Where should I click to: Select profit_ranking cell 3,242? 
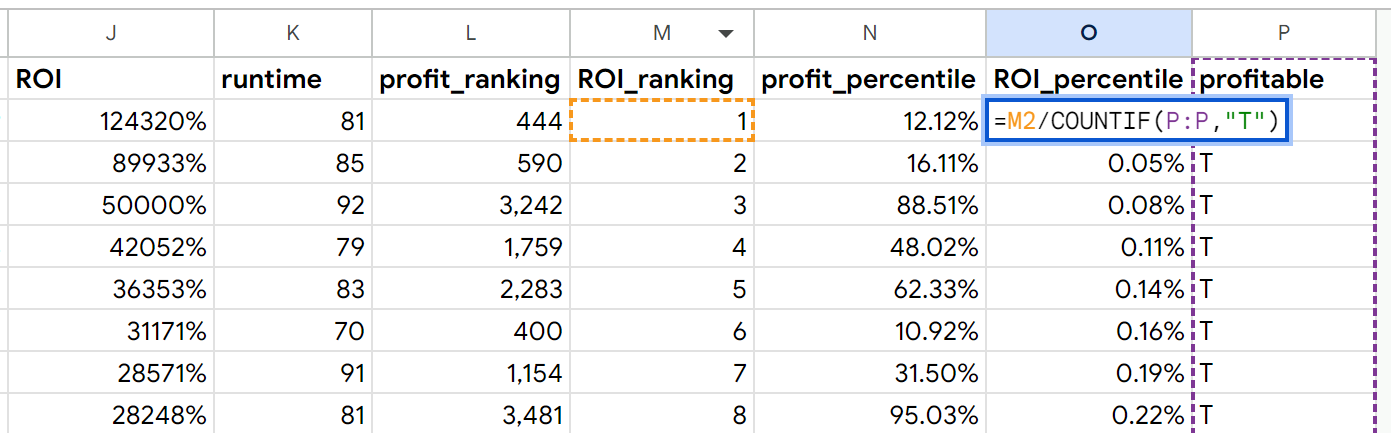470,205
